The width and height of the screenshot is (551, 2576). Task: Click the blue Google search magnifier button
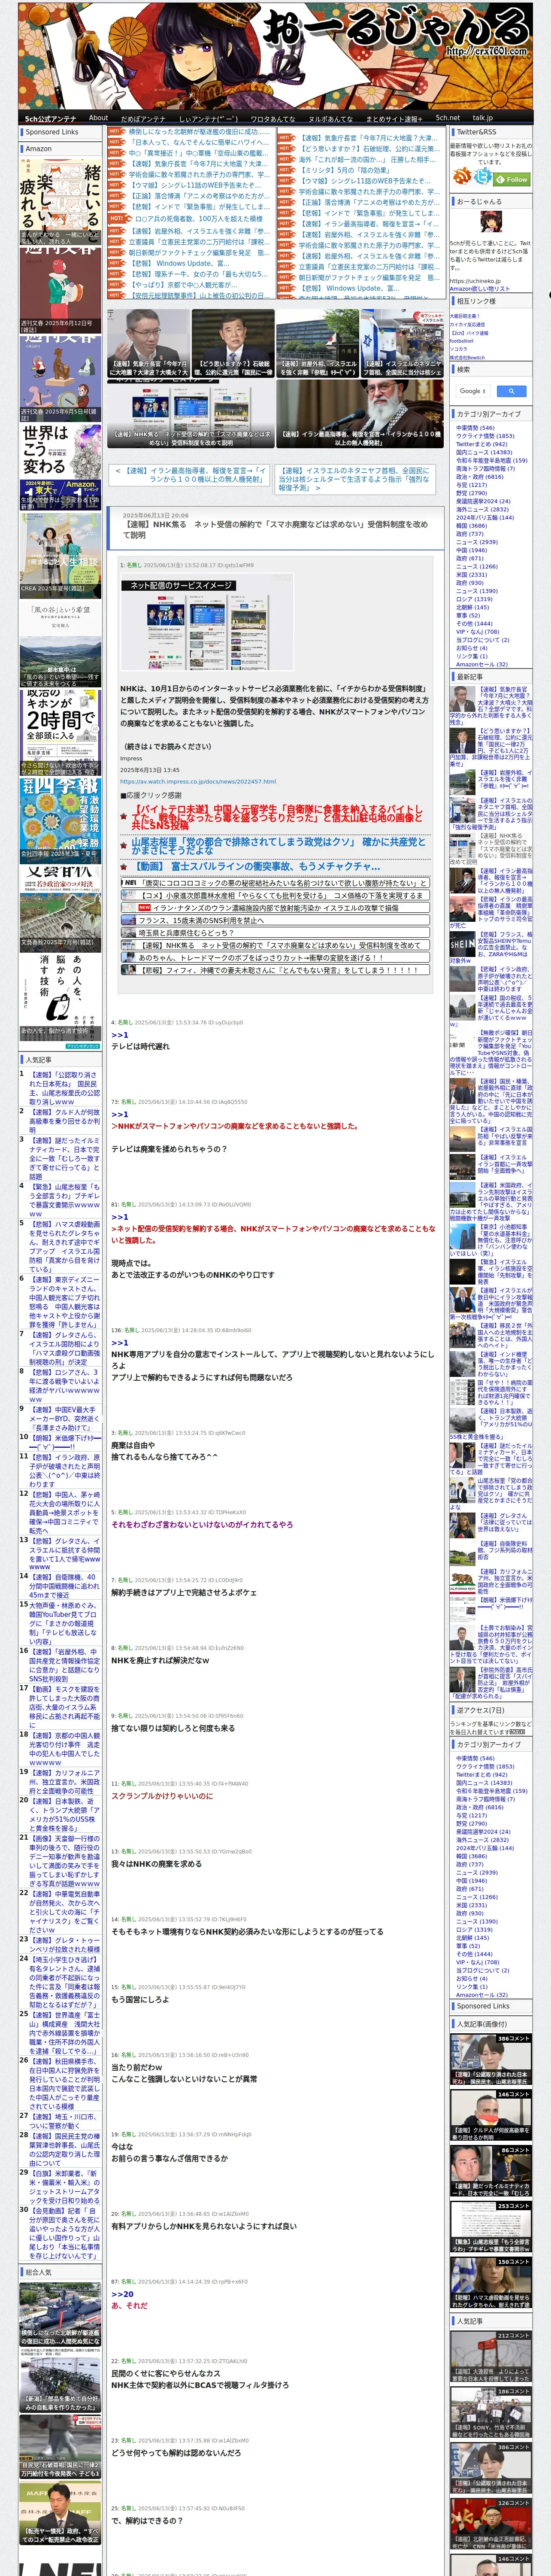511,391
